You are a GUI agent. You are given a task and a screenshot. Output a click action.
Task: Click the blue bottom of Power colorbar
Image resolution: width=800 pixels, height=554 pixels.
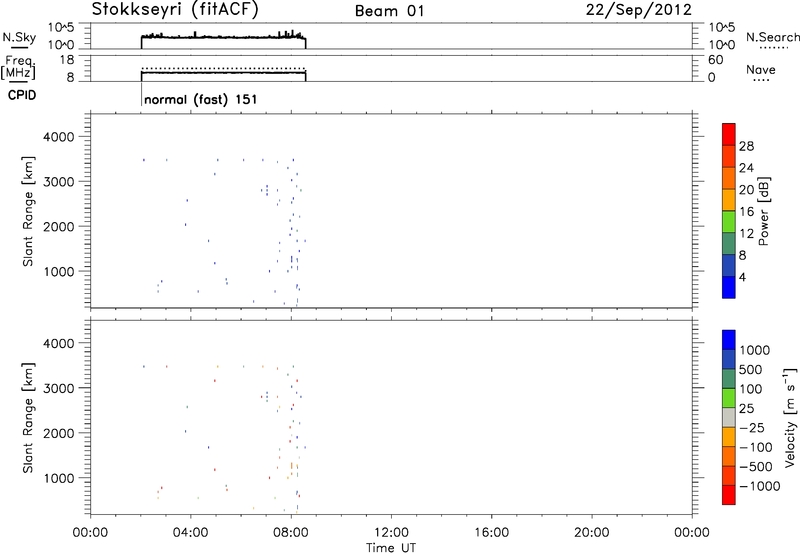click(729, 287)
